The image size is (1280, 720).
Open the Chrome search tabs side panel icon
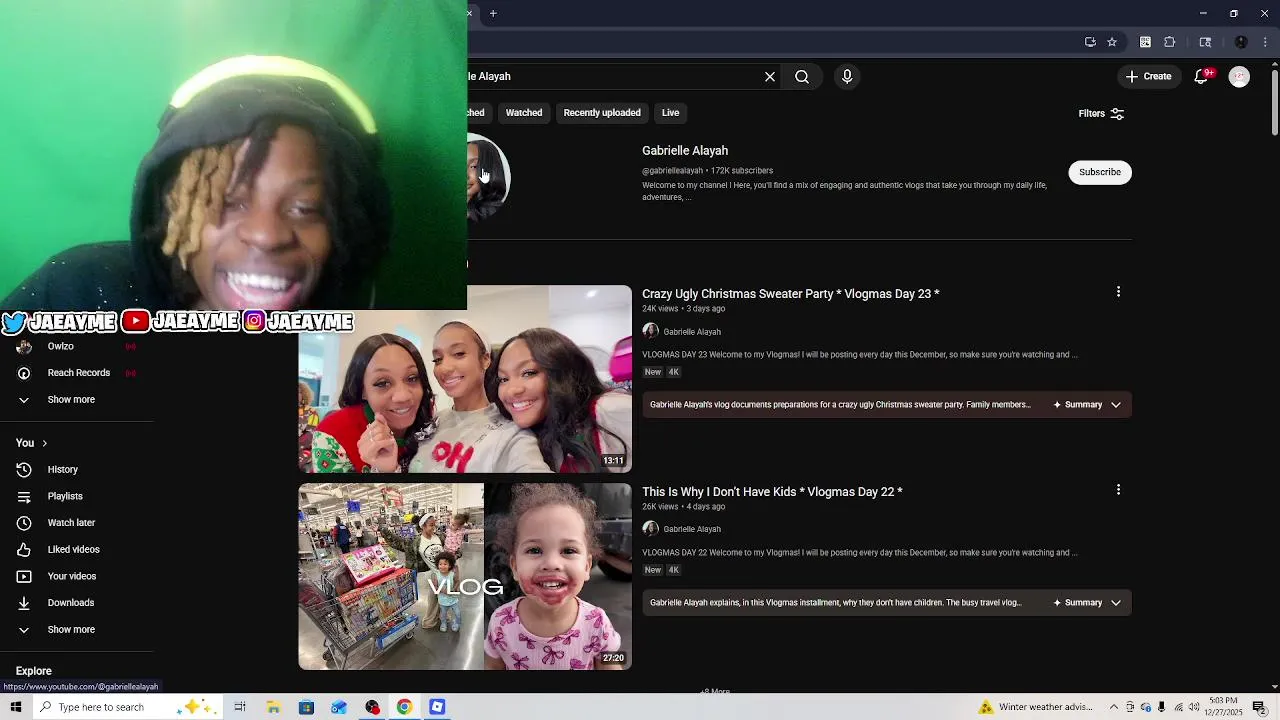point(1205,42)
